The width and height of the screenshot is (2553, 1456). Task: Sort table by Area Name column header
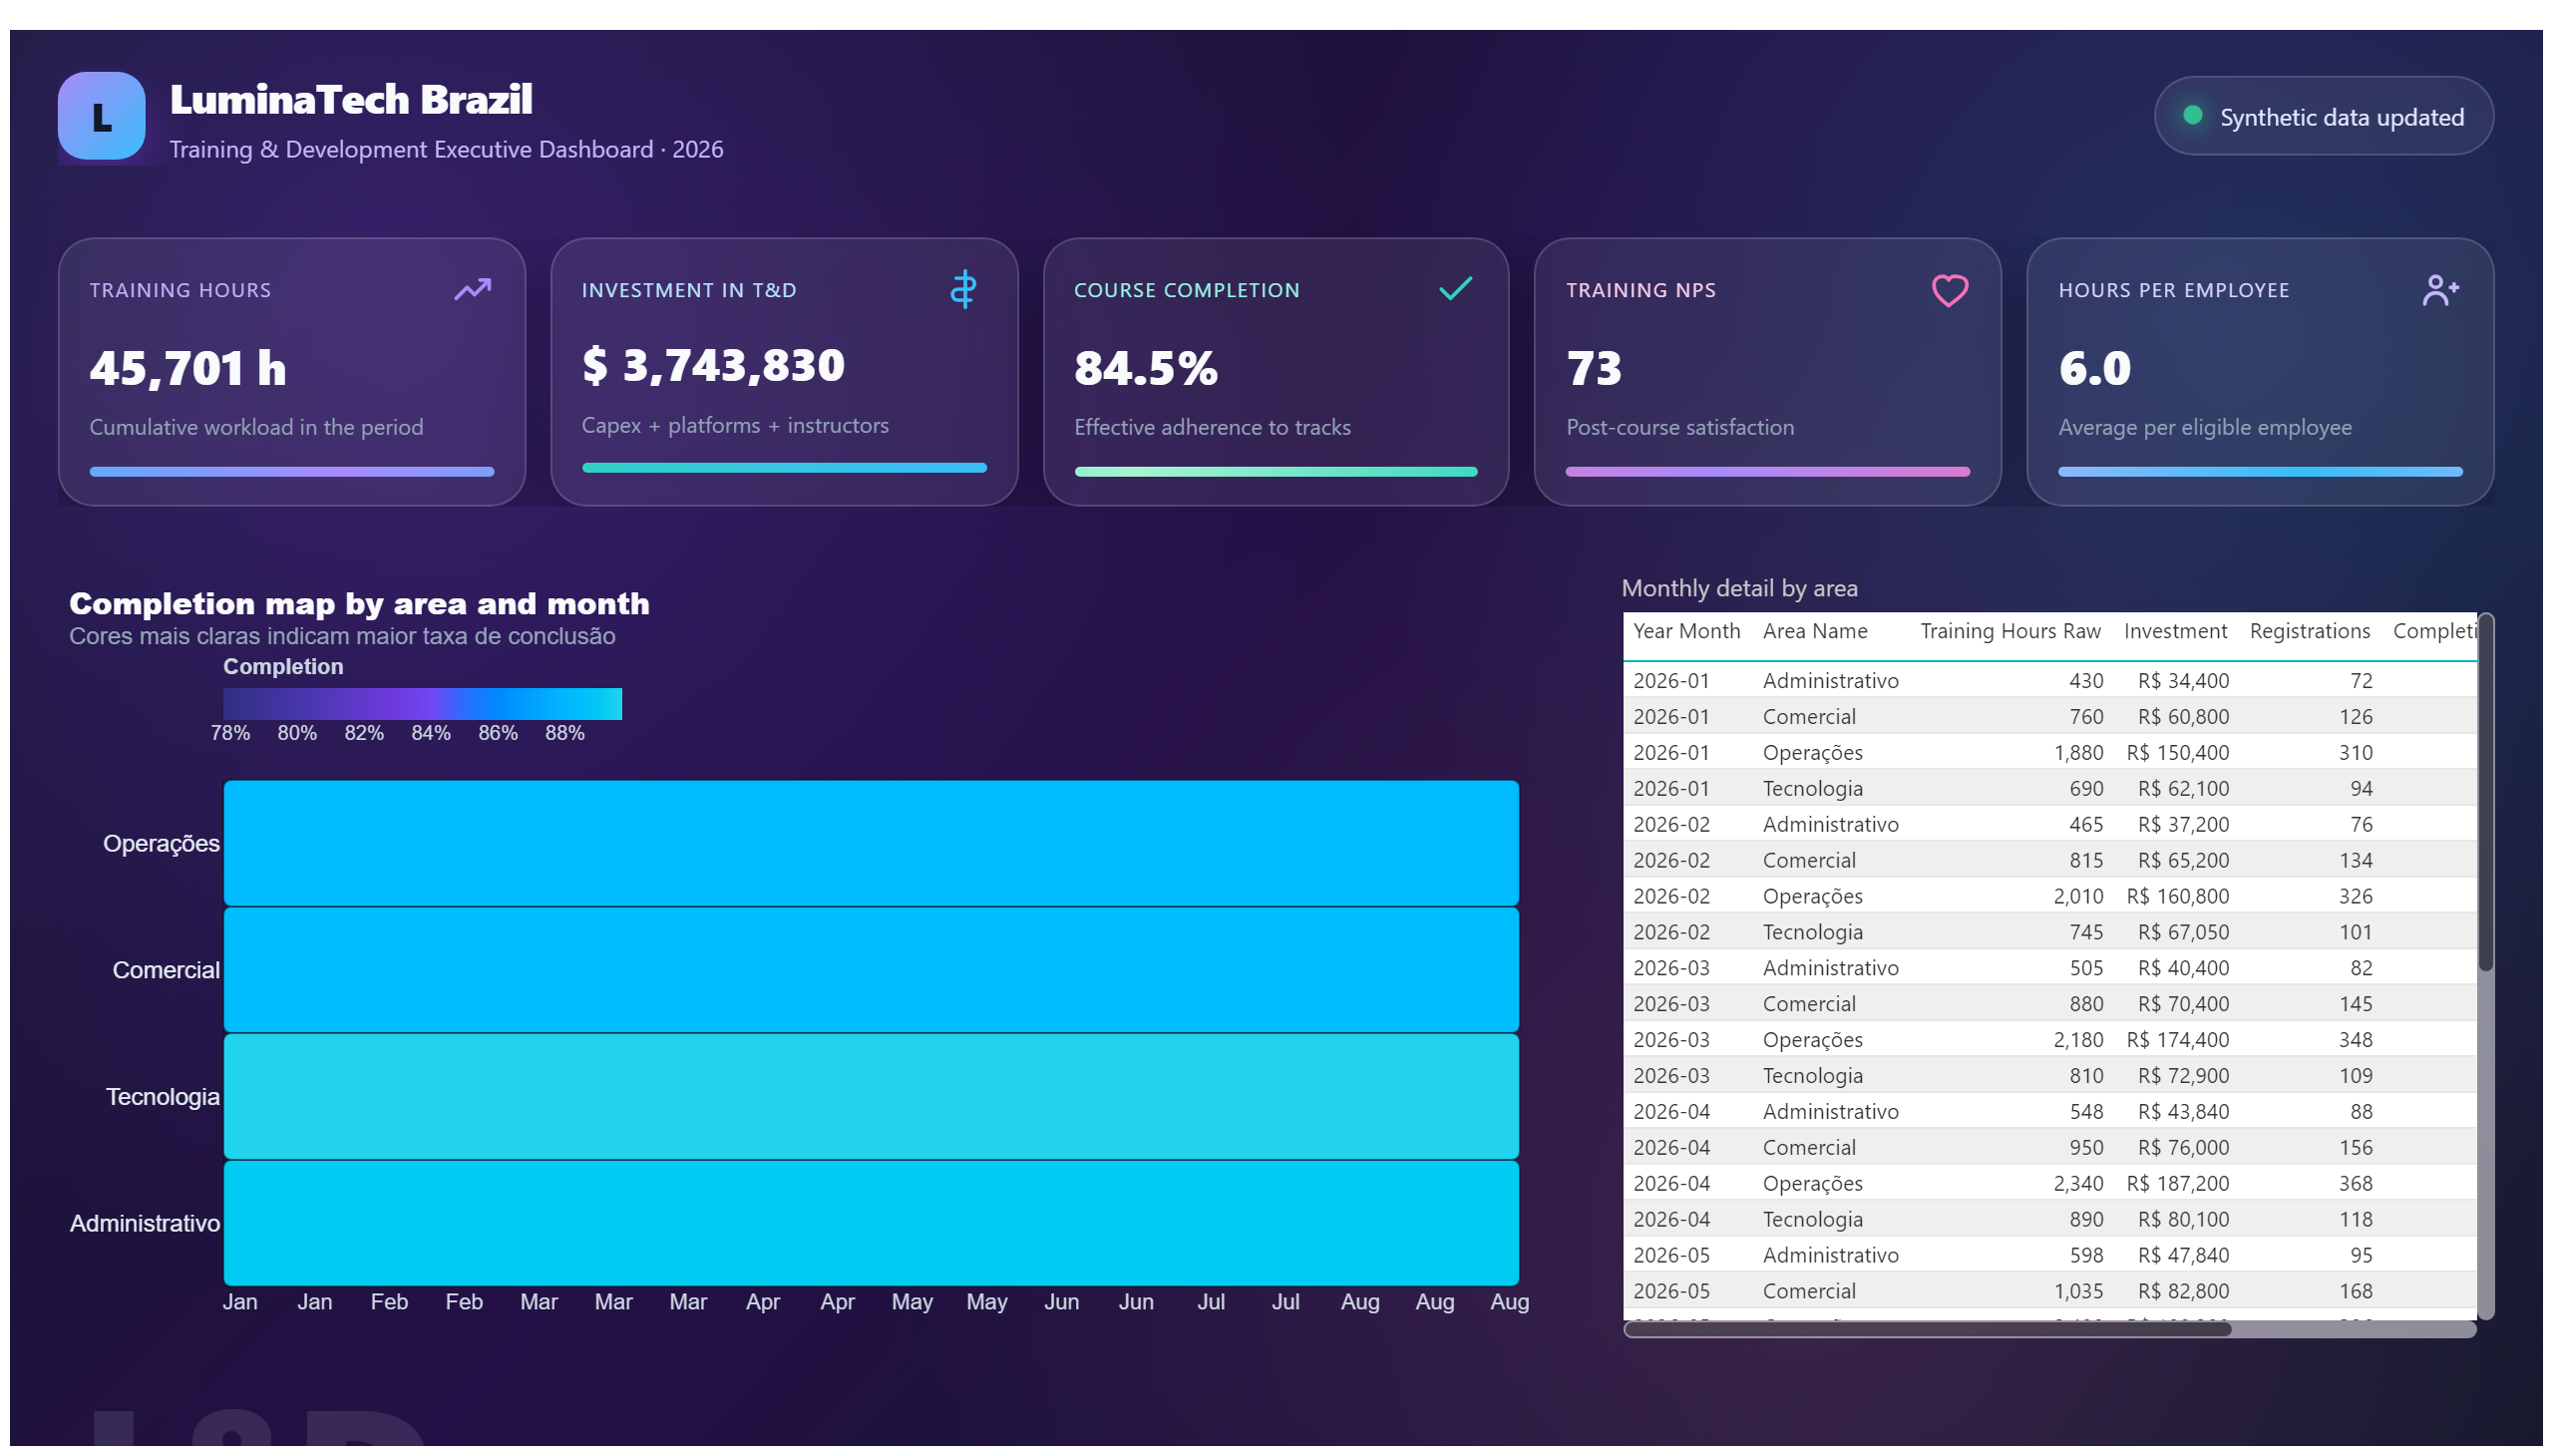(x=1814, y=631)
